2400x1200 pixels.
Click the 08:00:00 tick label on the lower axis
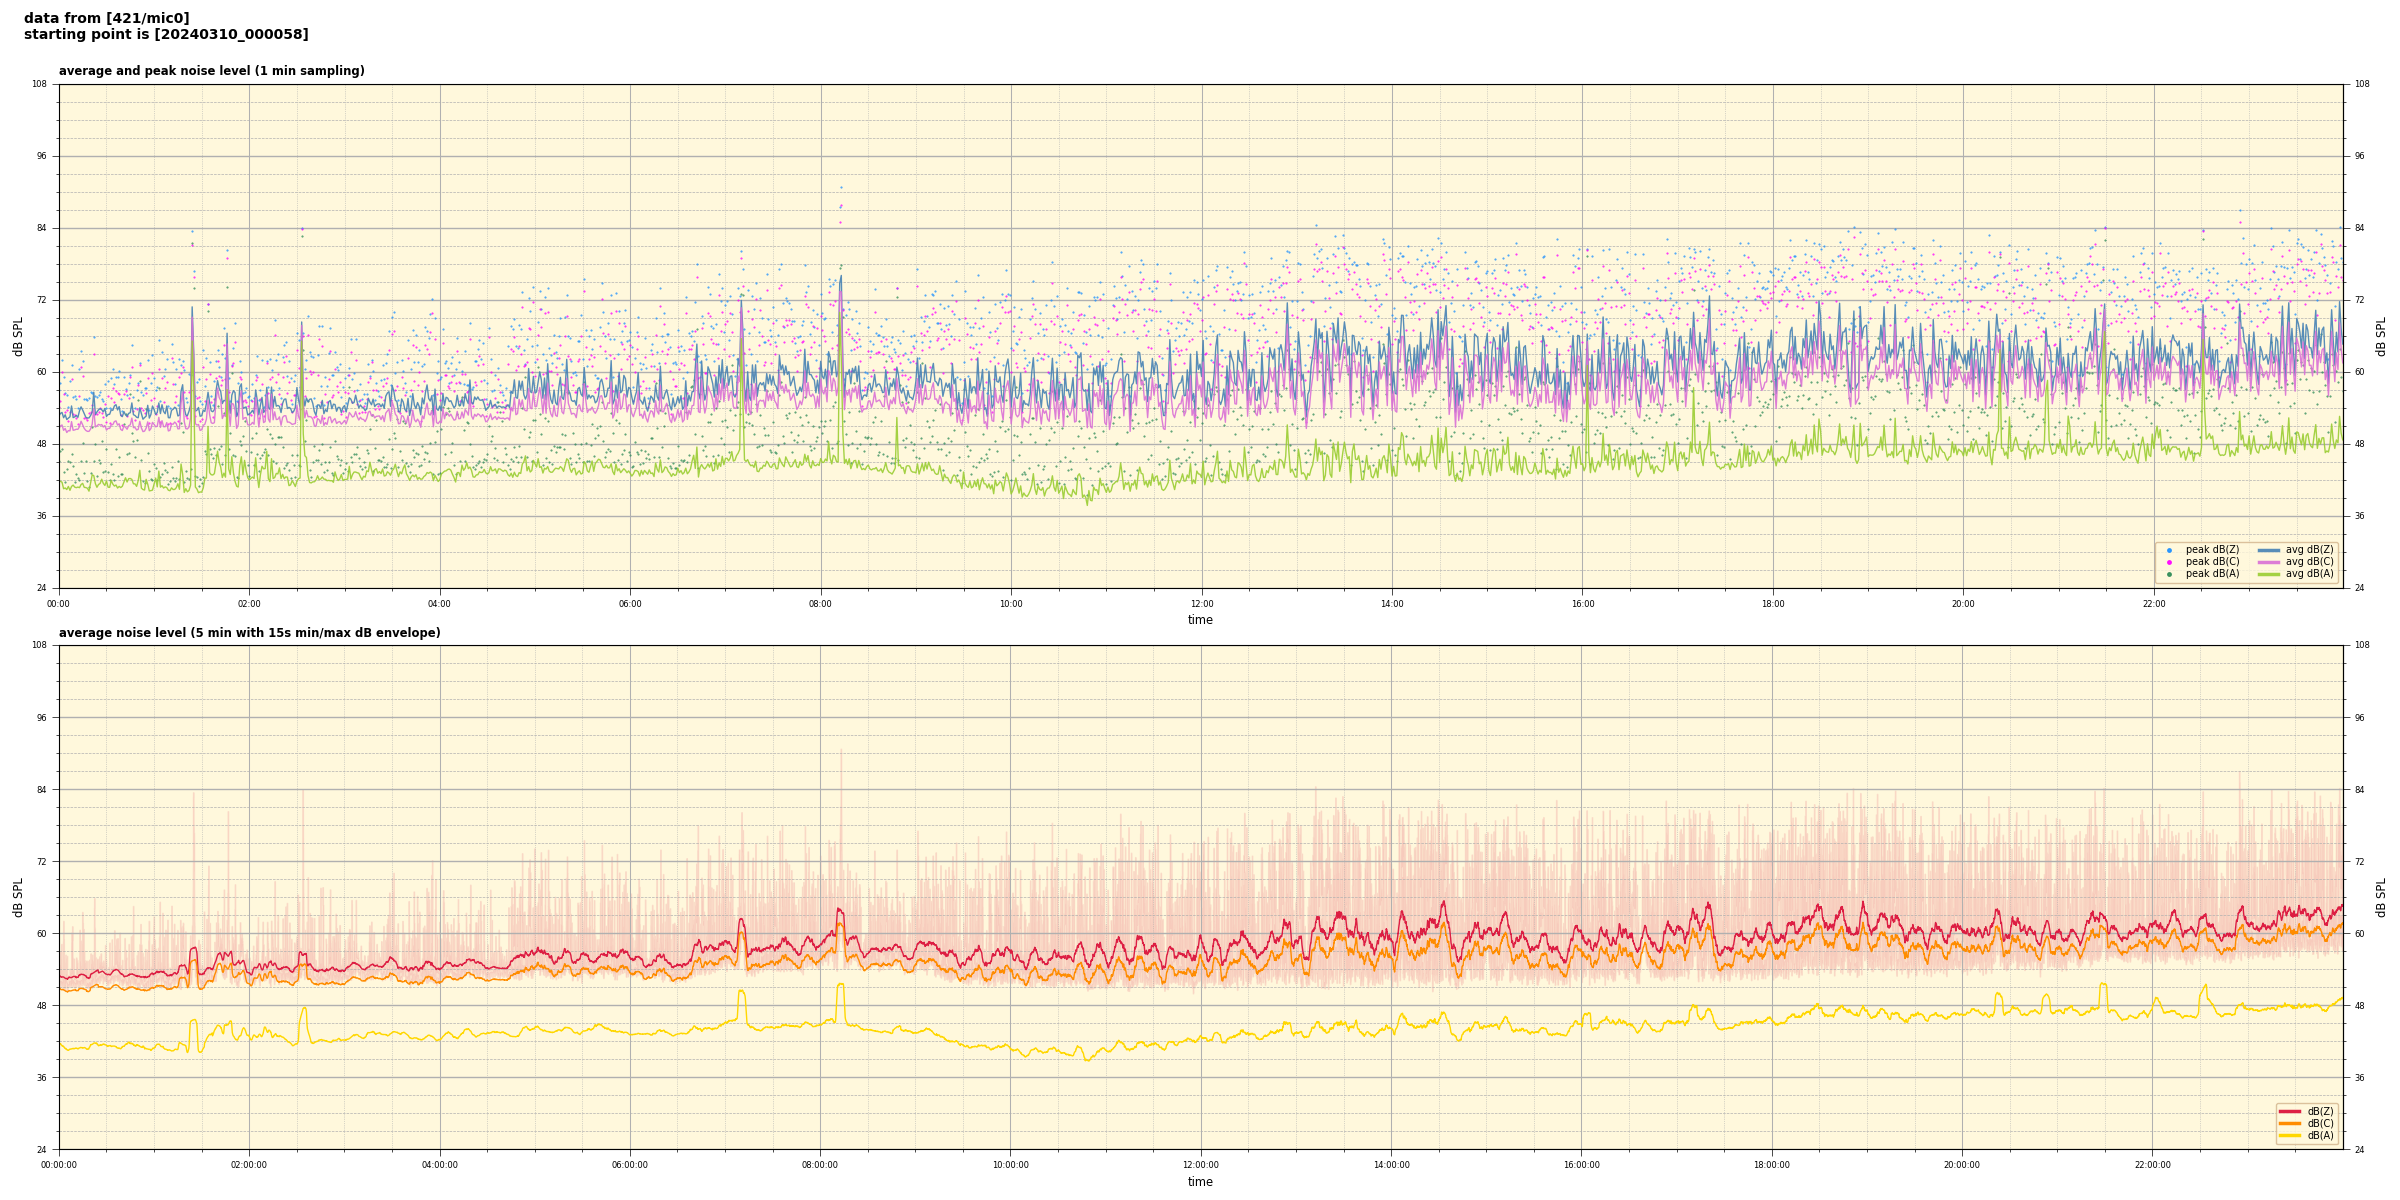pyautogui.click(x=820, y=1165)
